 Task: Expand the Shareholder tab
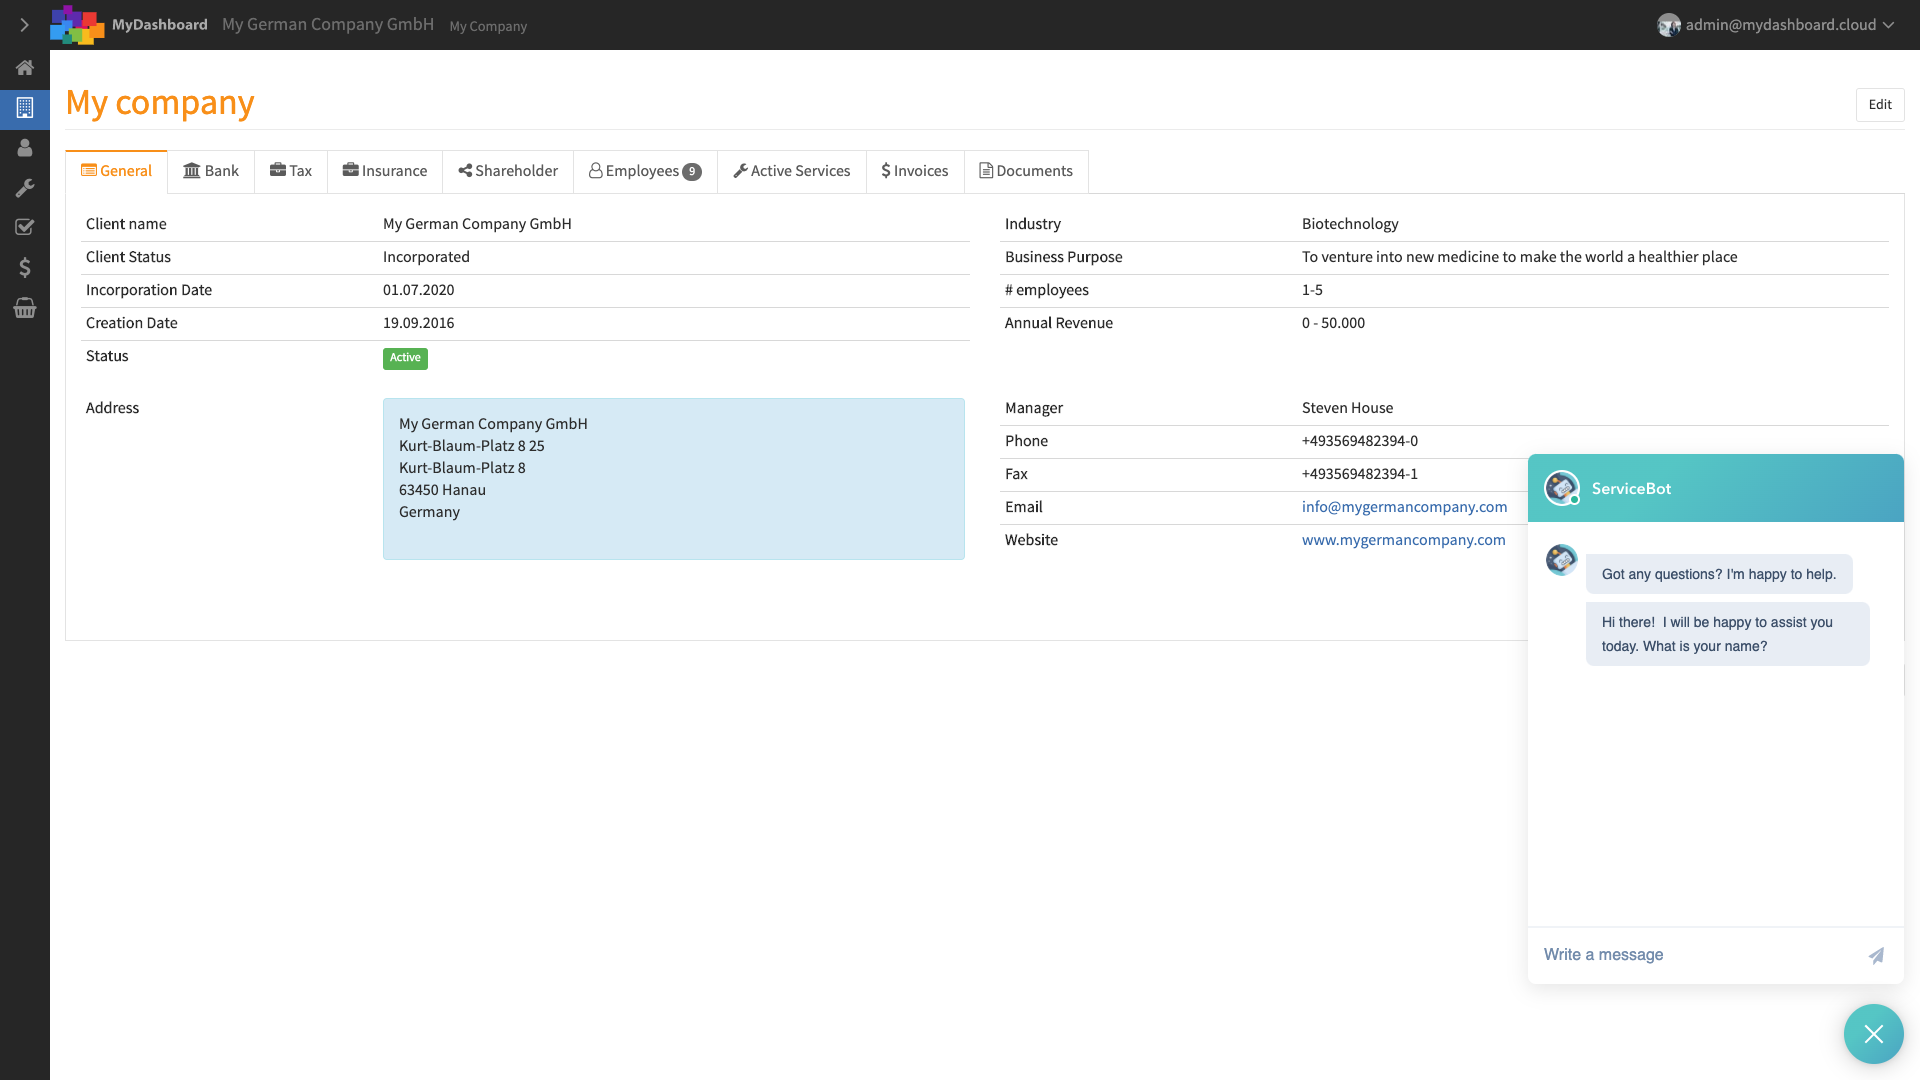tap(508, 170)
